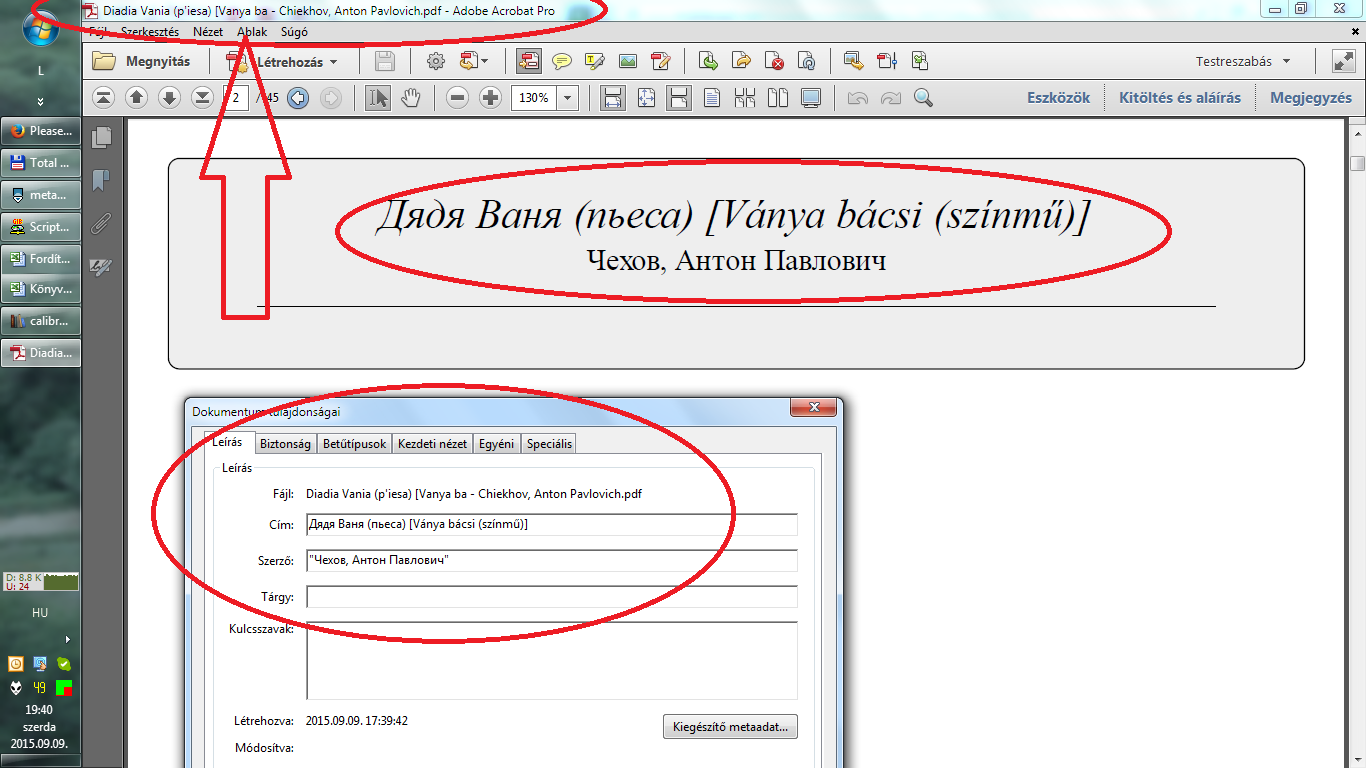Viewport: 1366px width, 768px height.
Task: Go to next page down arrow
Action: (x=170, y=98)
